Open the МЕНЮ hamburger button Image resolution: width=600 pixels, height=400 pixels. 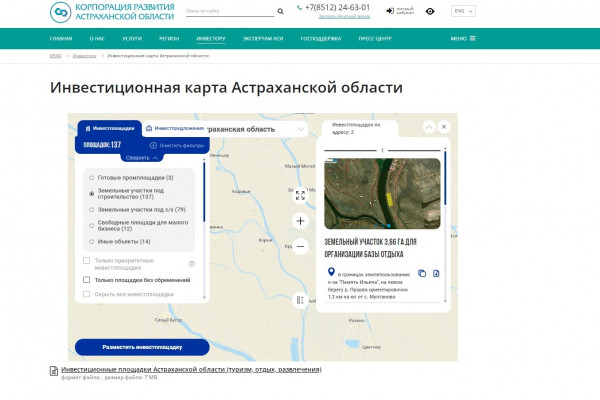463,39
